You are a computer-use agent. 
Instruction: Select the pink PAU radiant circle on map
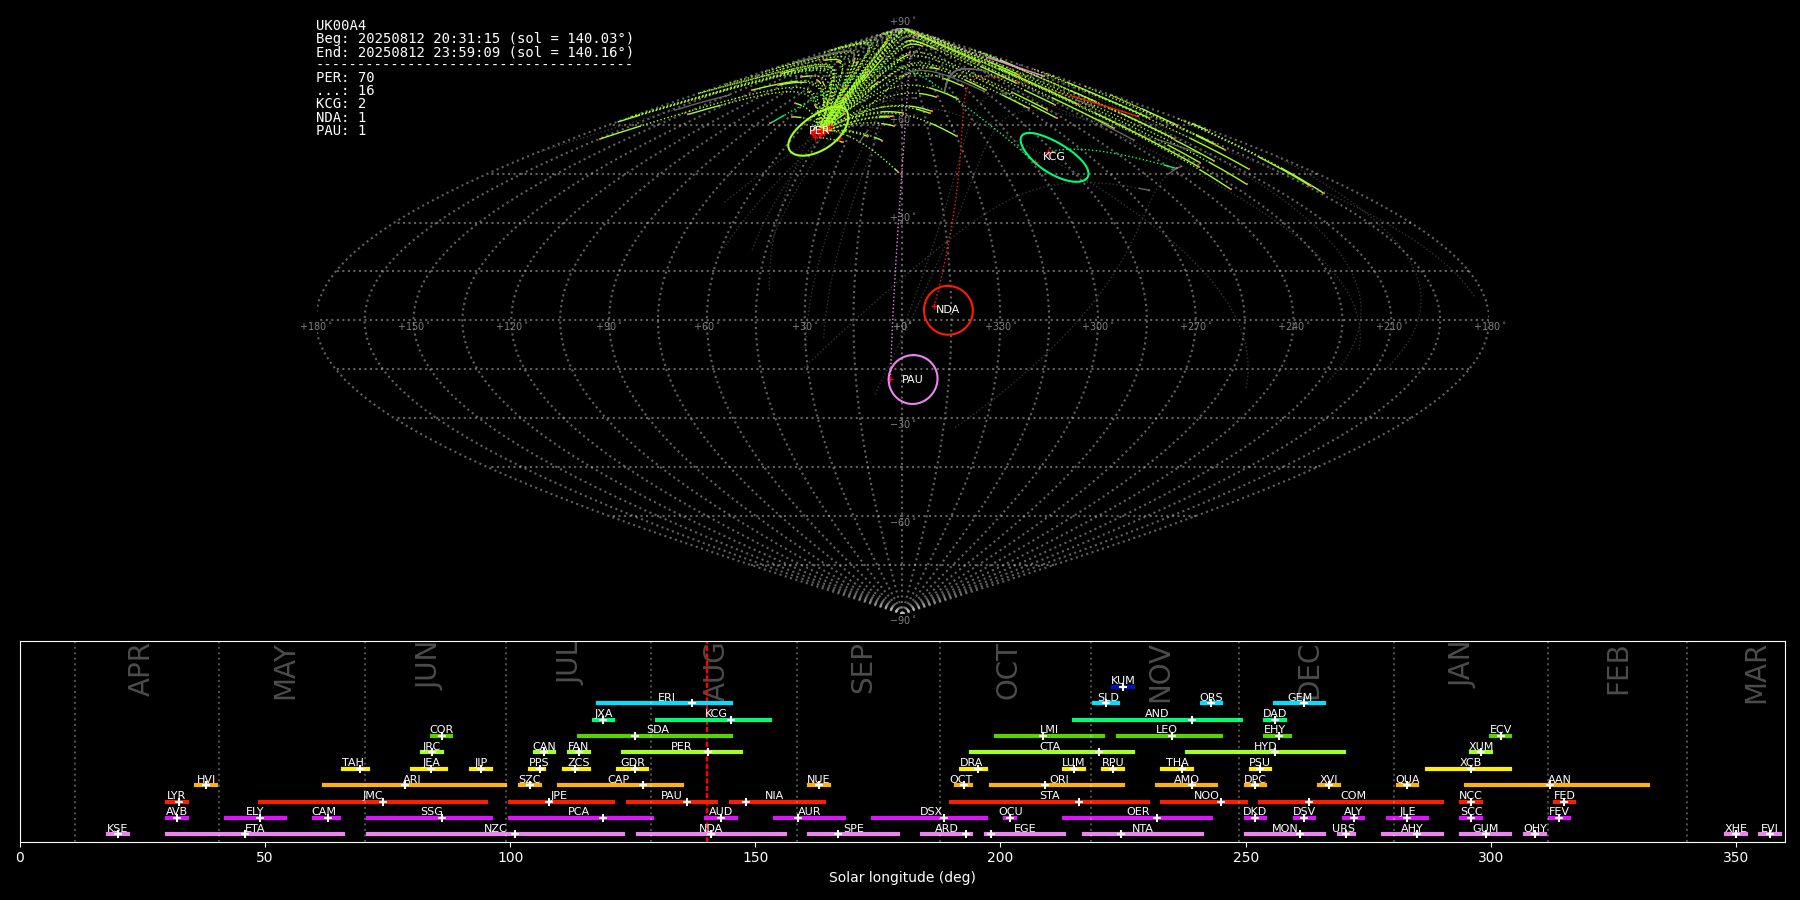point(913,379)
